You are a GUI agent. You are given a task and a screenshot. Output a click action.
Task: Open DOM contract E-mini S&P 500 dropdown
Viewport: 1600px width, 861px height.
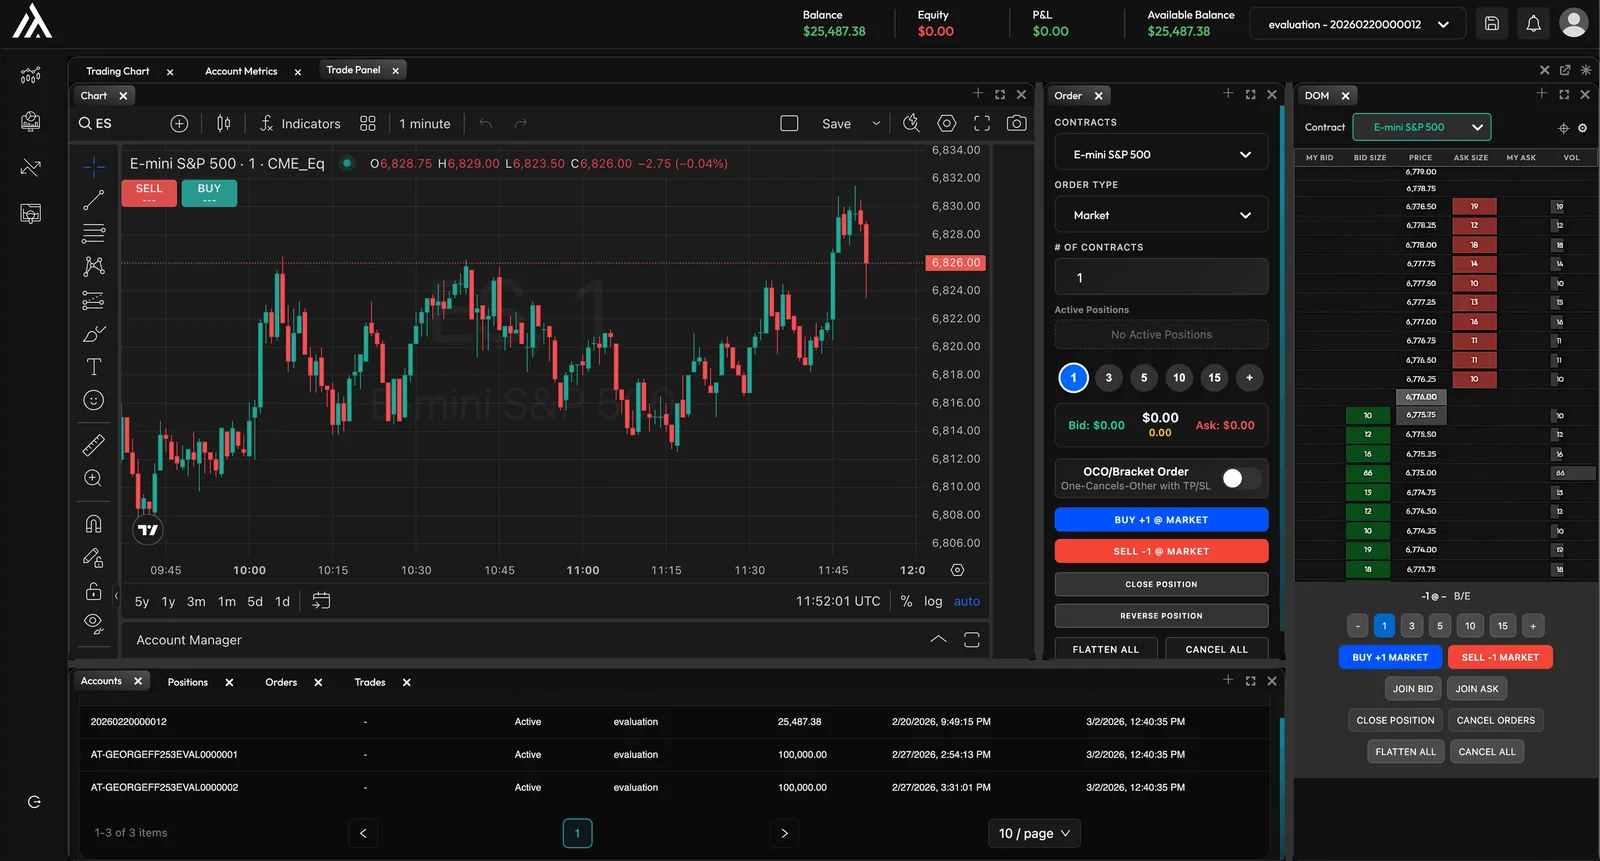(x=1421, y=127)
